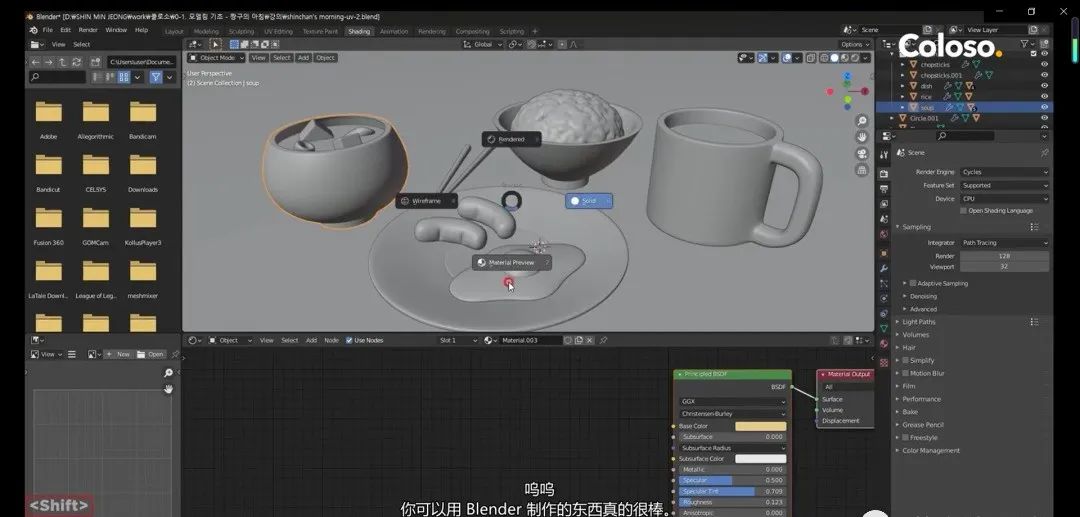The image size is (1080, 517).
Task: Switch to Compositing workspace tab
Action: point(472,31)
